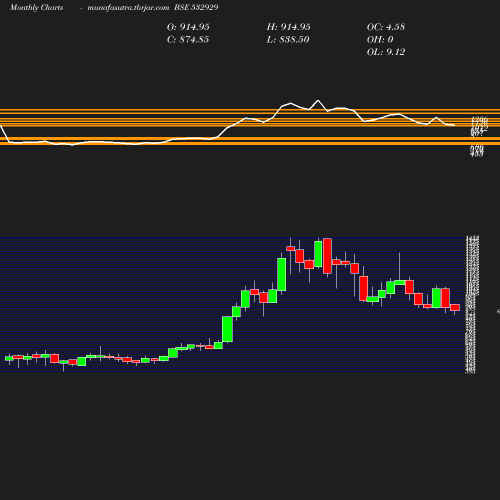500x500 pixels.
Task: Select the open value 'O: 914.95'
Action: (188, 27)
